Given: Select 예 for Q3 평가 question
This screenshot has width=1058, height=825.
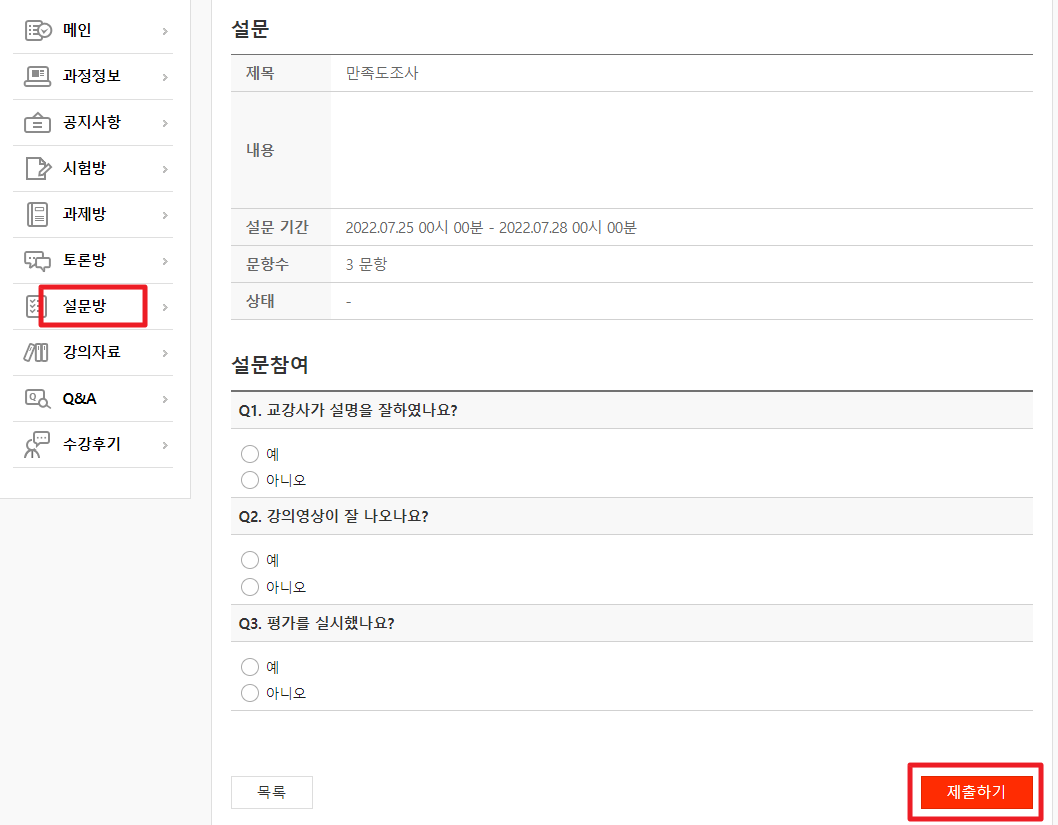Looking at the screenshot, I should [250, 667].
